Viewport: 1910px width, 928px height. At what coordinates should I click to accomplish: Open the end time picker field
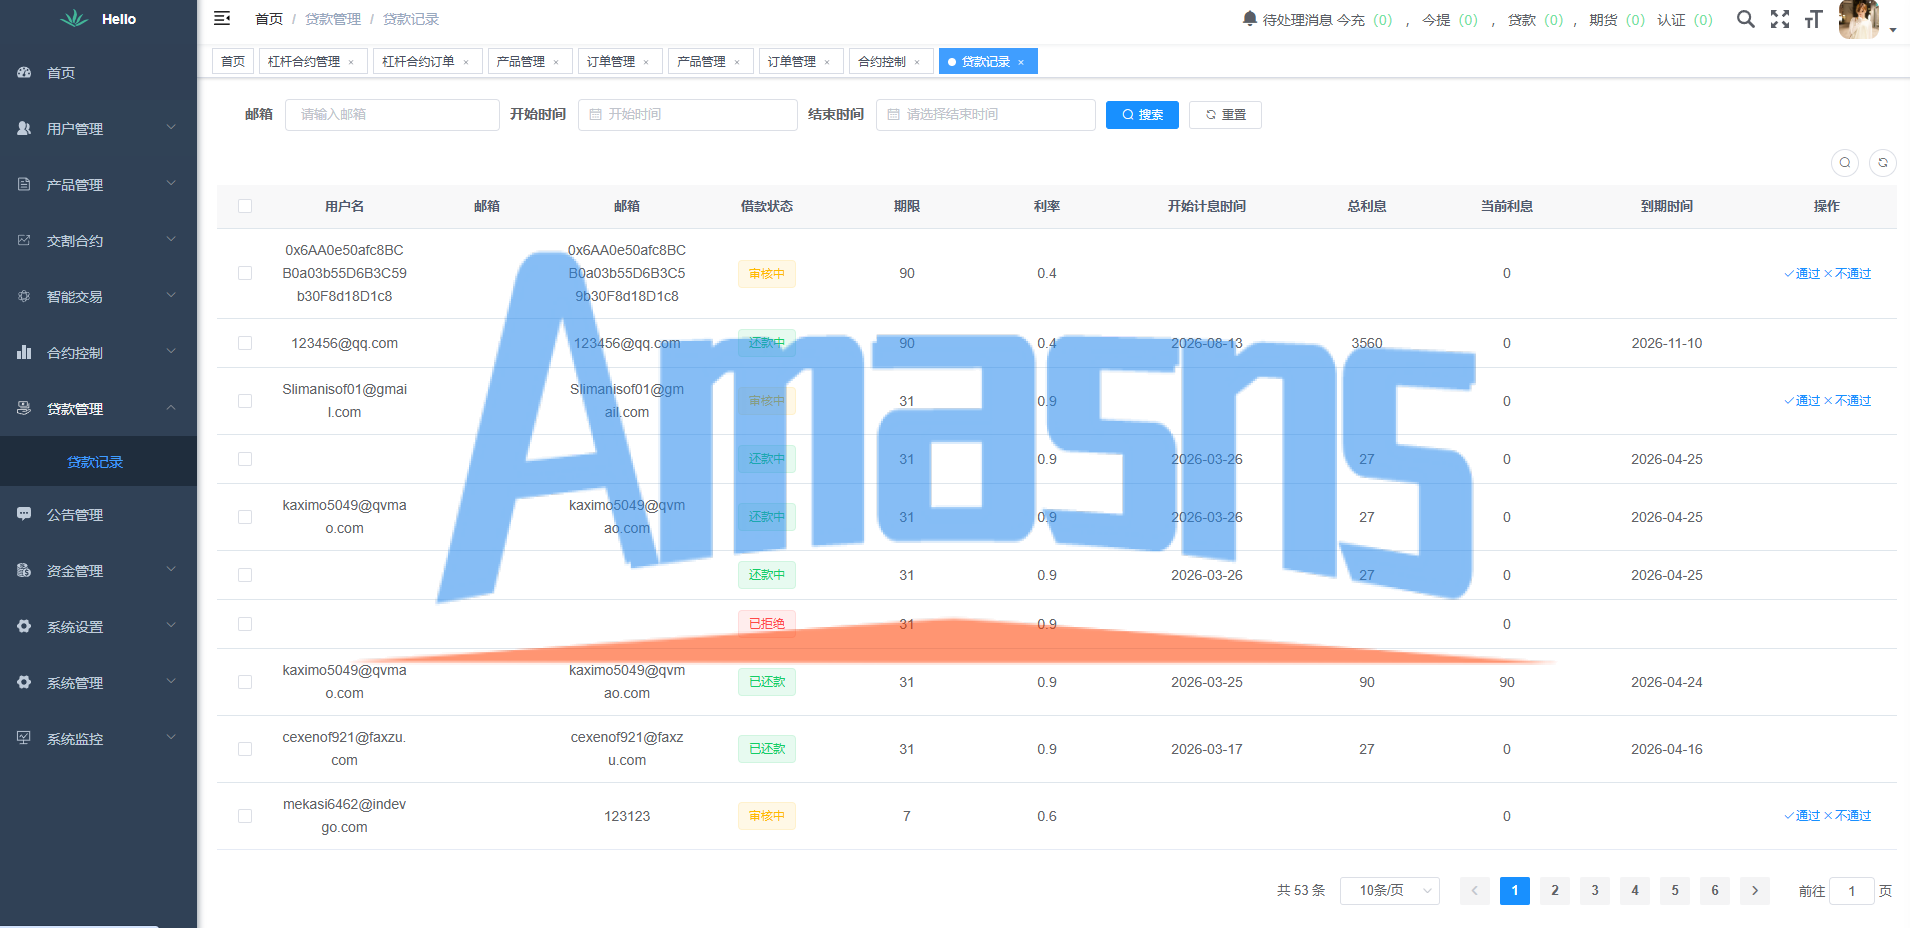(x=986, y=115)
